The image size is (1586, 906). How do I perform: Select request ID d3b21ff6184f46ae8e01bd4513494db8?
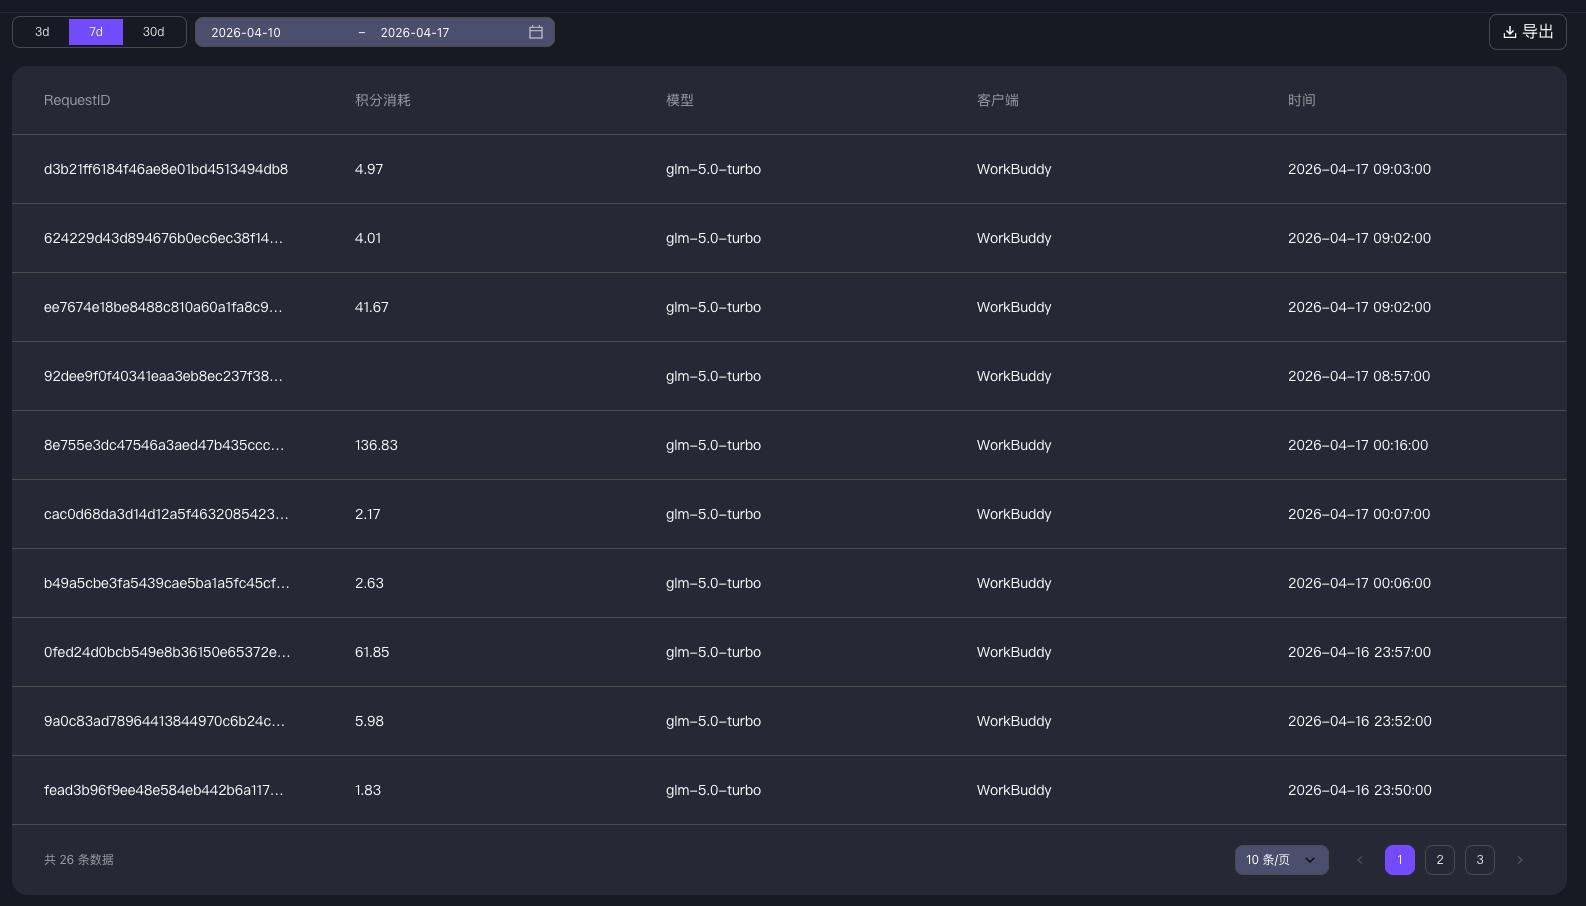click(x=166, y=169)
